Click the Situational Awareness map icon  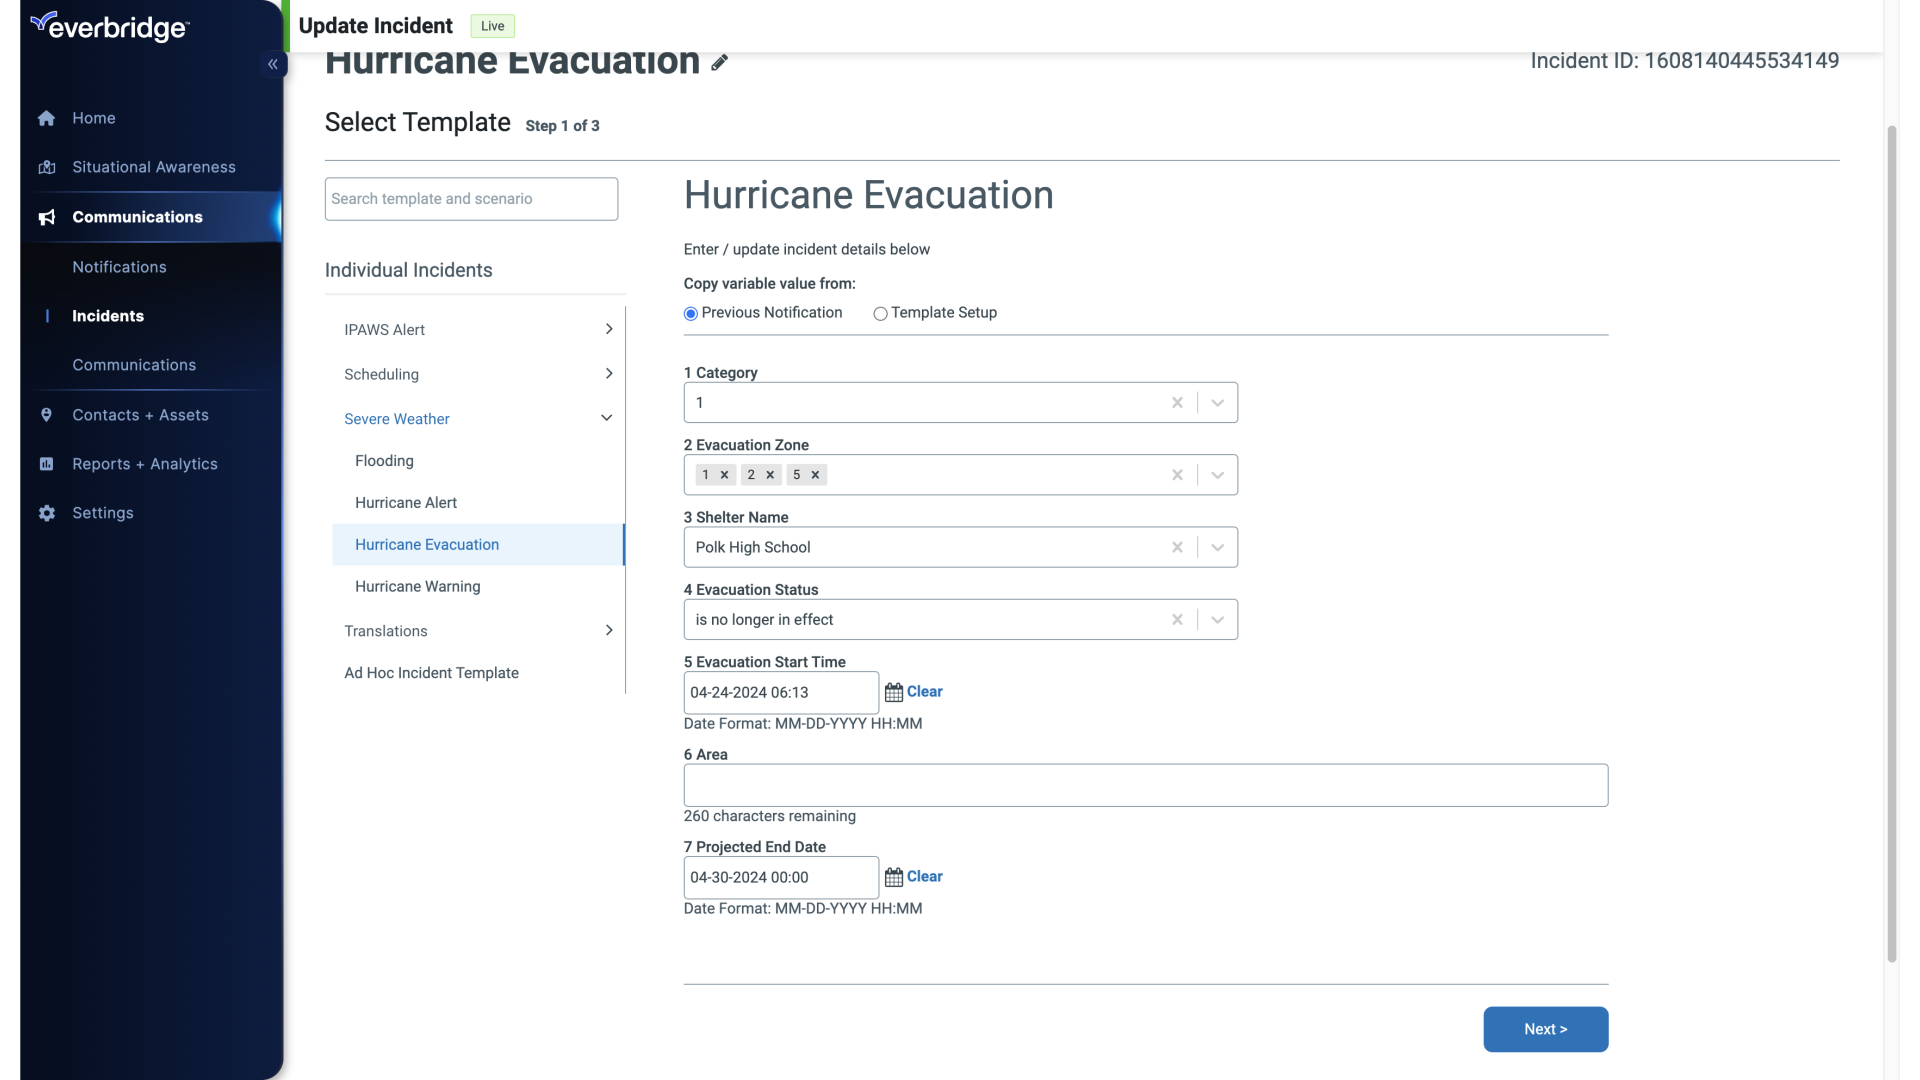(x=46, y=167)
